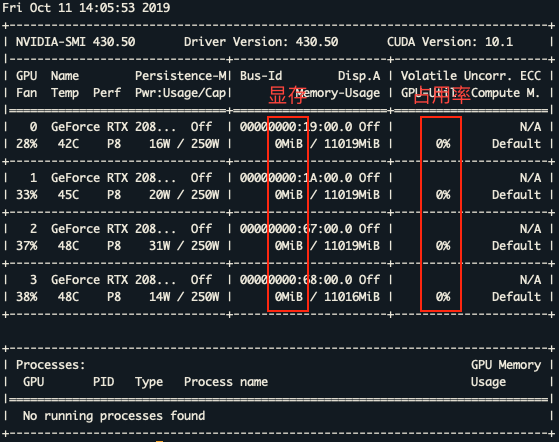Screen dimensions: 559x442
Task: Click the Volatile Uncorr. ECC header
Action: [x=471, y=76]
